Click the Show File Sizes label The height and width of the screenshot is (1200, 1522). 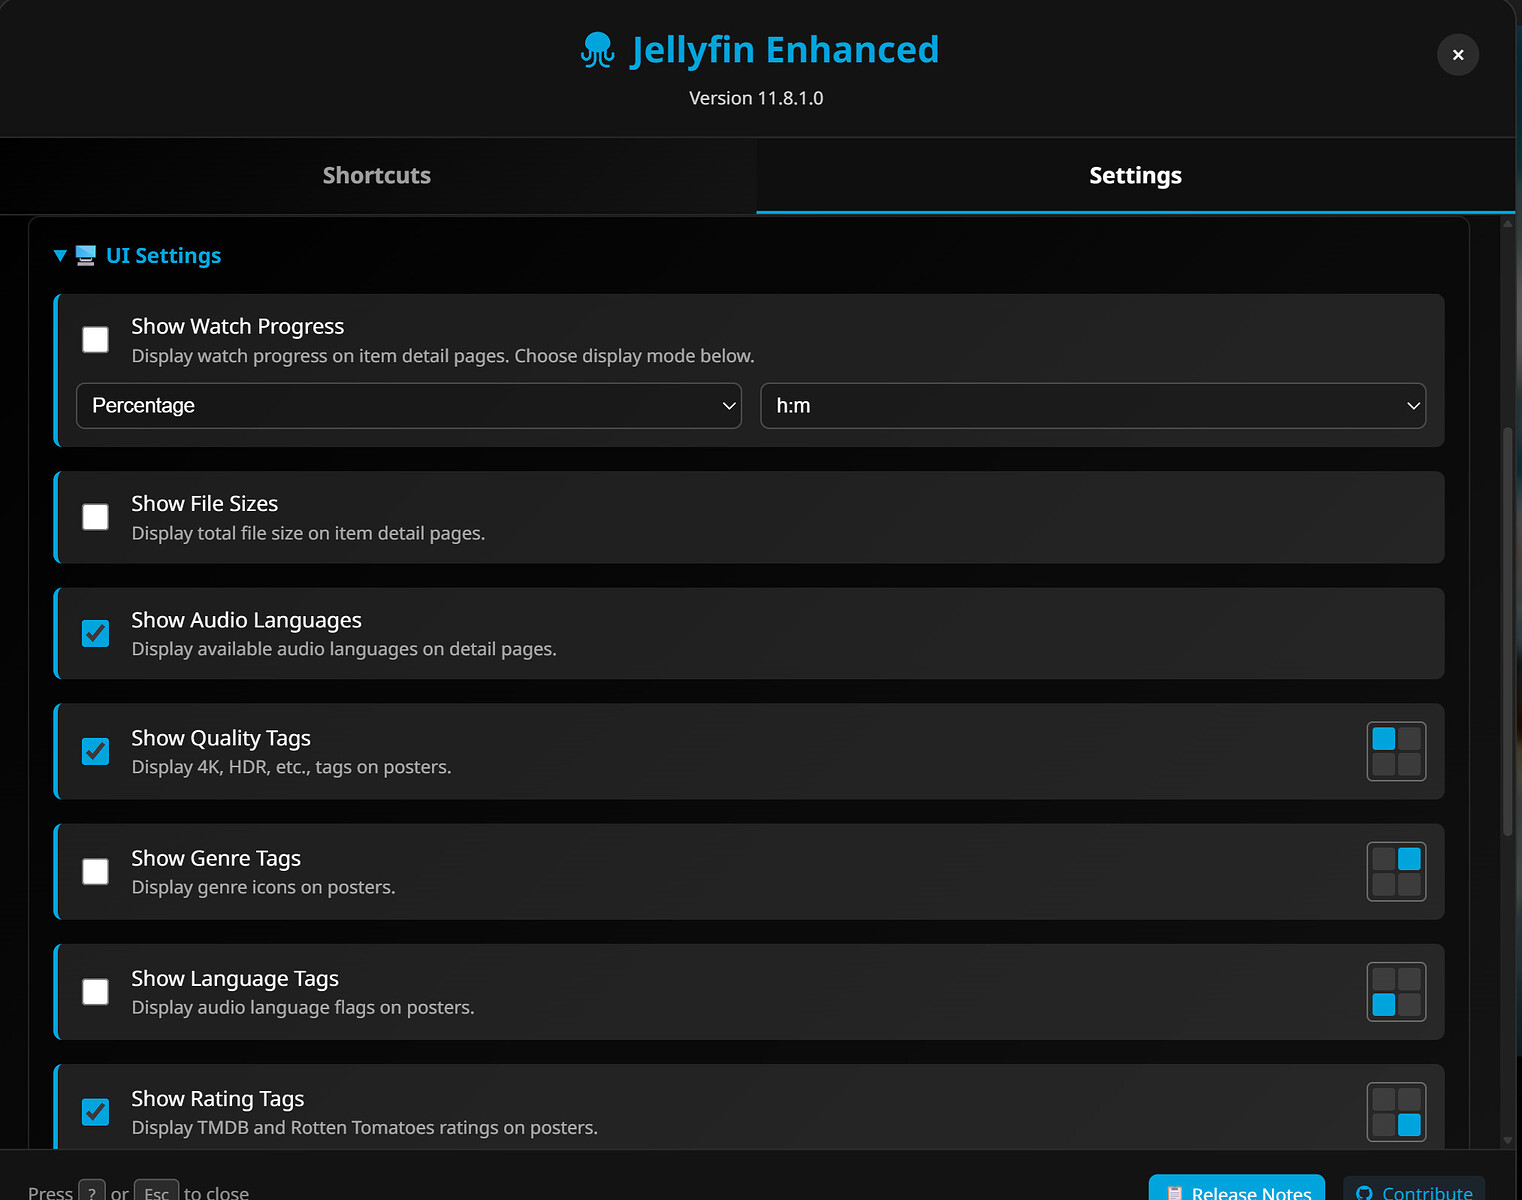[205, 504]
